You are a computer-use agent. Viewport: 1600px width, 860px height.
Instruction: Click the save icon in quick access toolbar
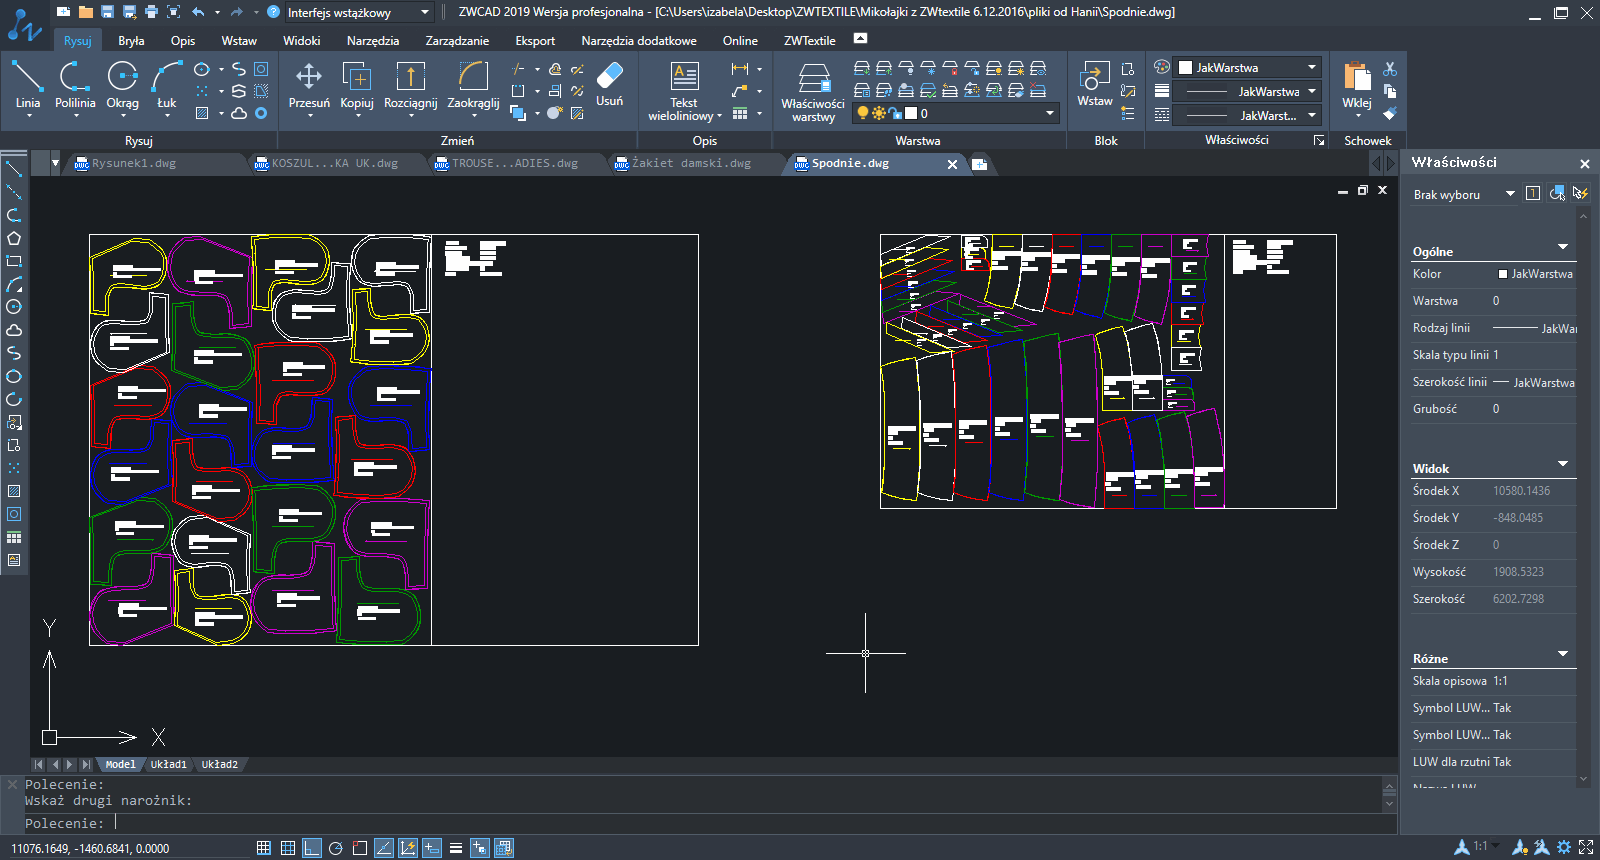coord(107,12)
